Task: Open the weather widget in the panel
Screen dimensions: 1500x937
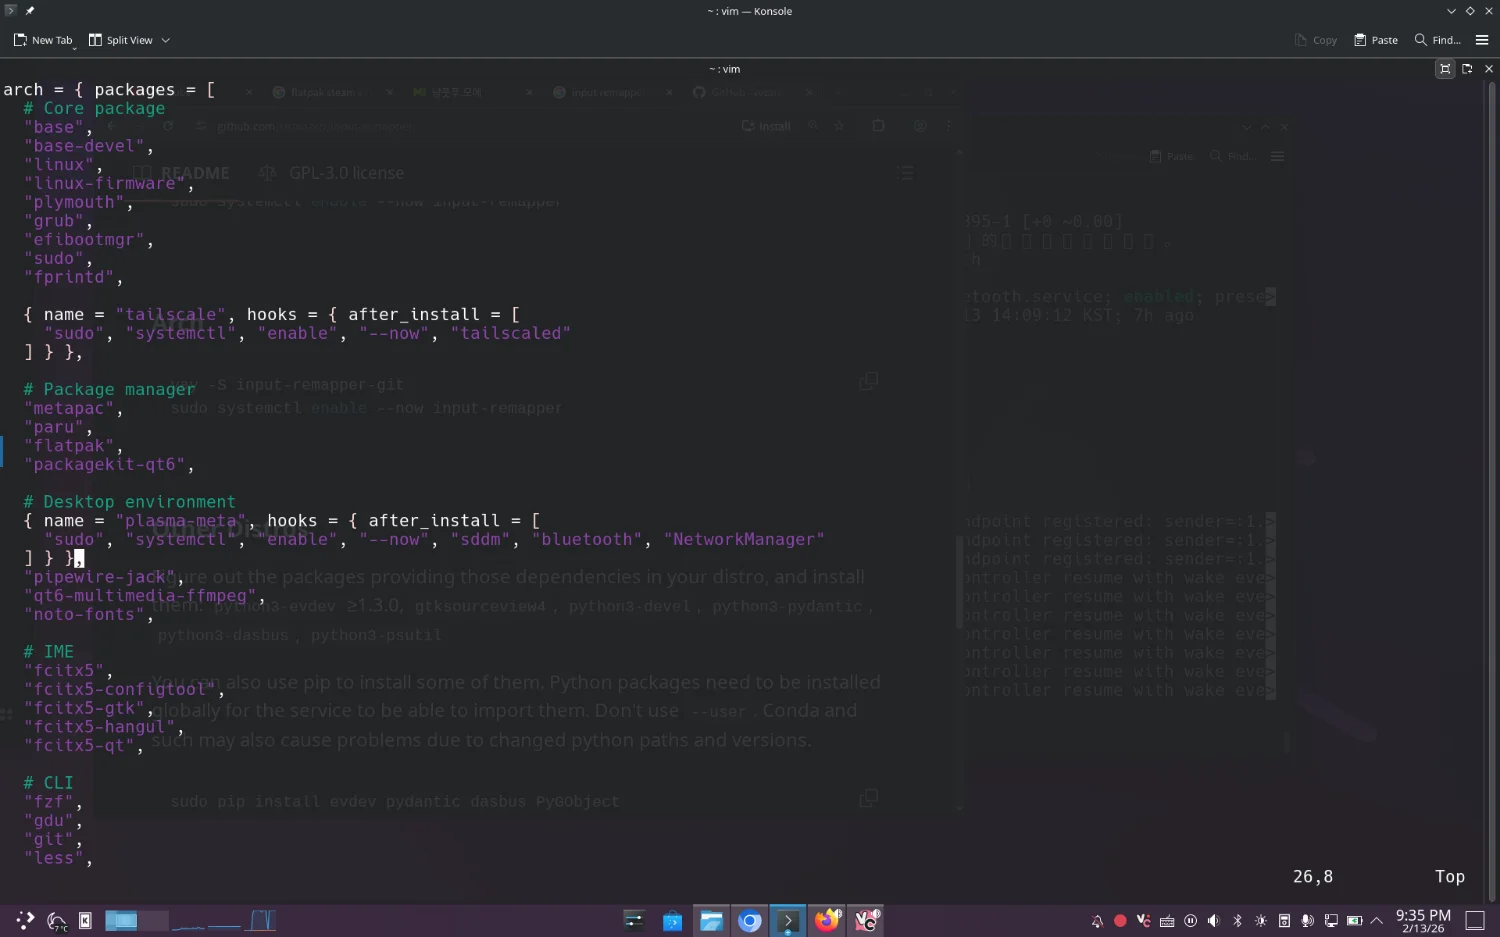Action: [x=57, y=920]
